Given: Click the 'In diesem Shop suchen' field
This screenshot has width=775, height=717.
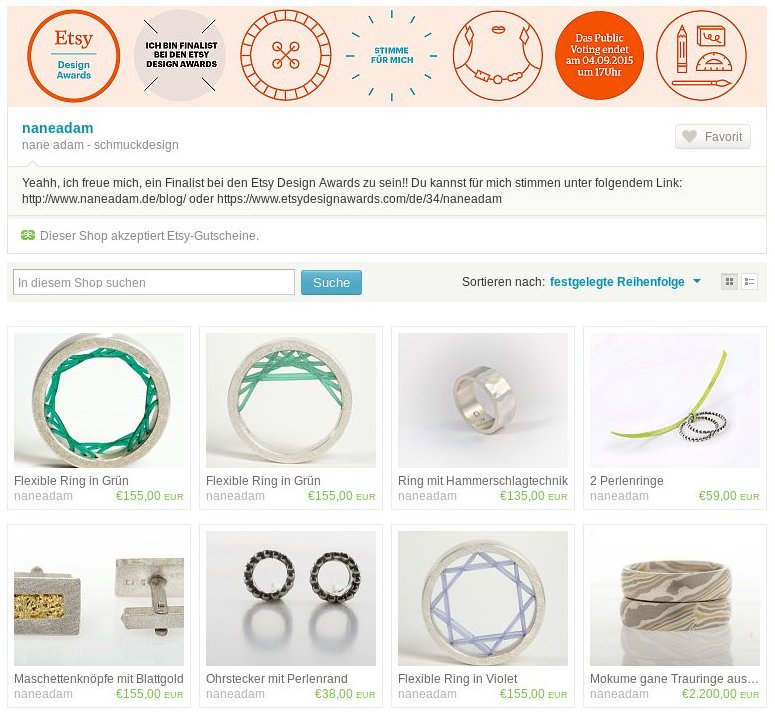Looking at the screenshot, I should point(154,282).
